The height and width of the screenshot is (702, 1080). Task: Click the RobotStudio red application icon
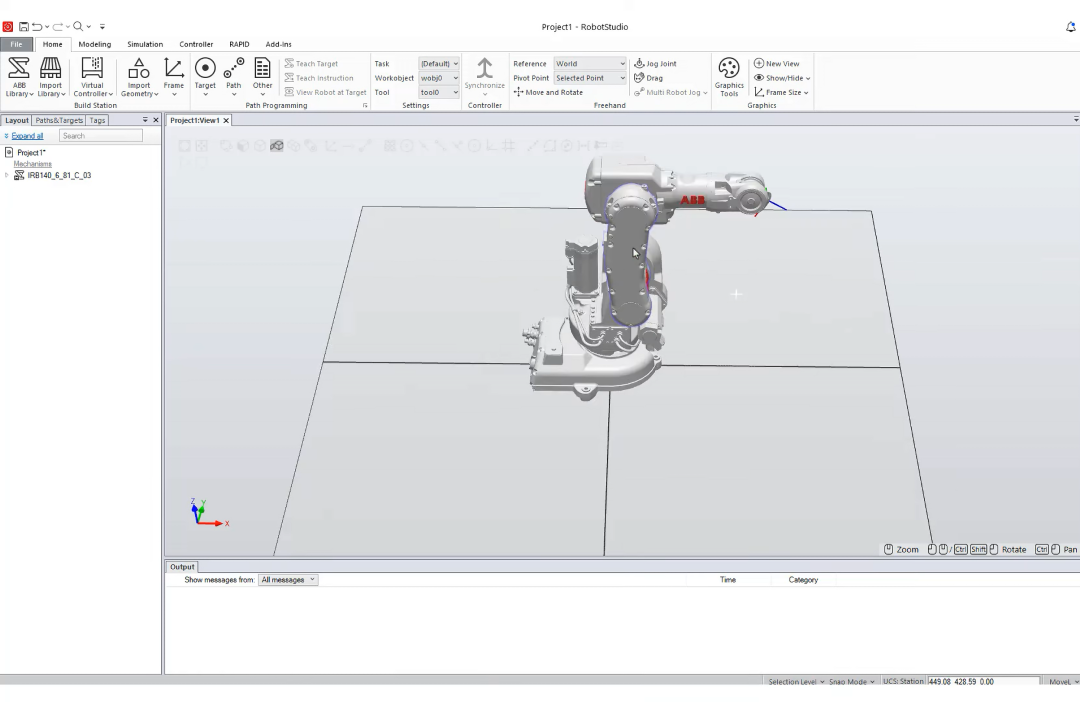tap(8, 27)
